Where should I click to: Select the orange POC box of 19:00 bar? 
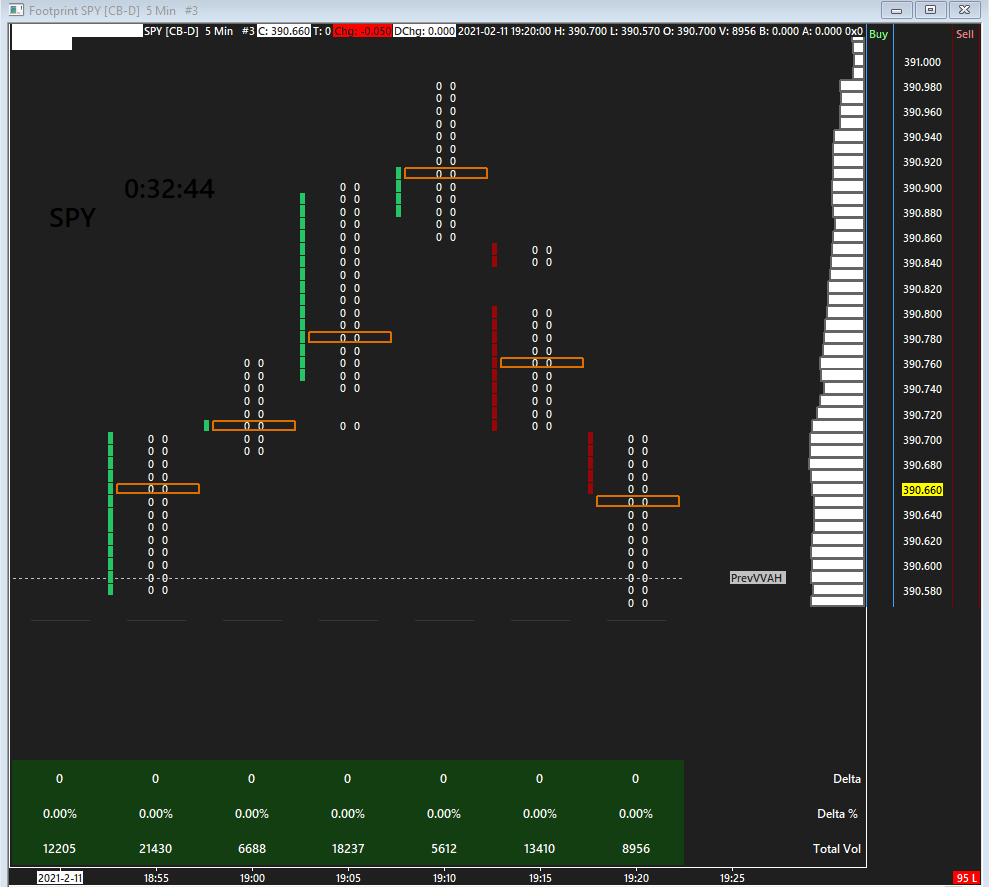[x=254, y=426]
